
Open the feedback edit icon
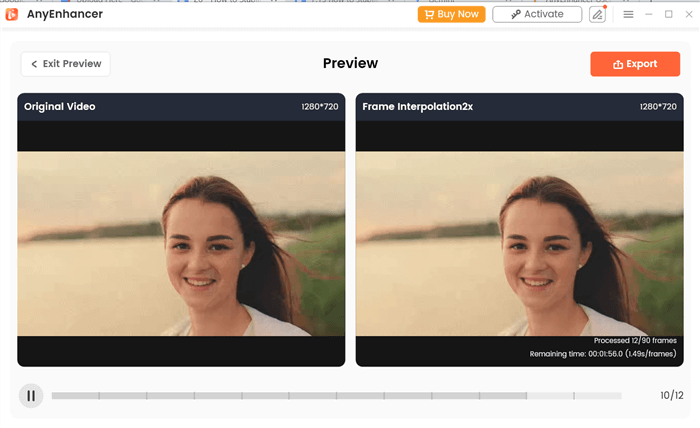point(597,14)
